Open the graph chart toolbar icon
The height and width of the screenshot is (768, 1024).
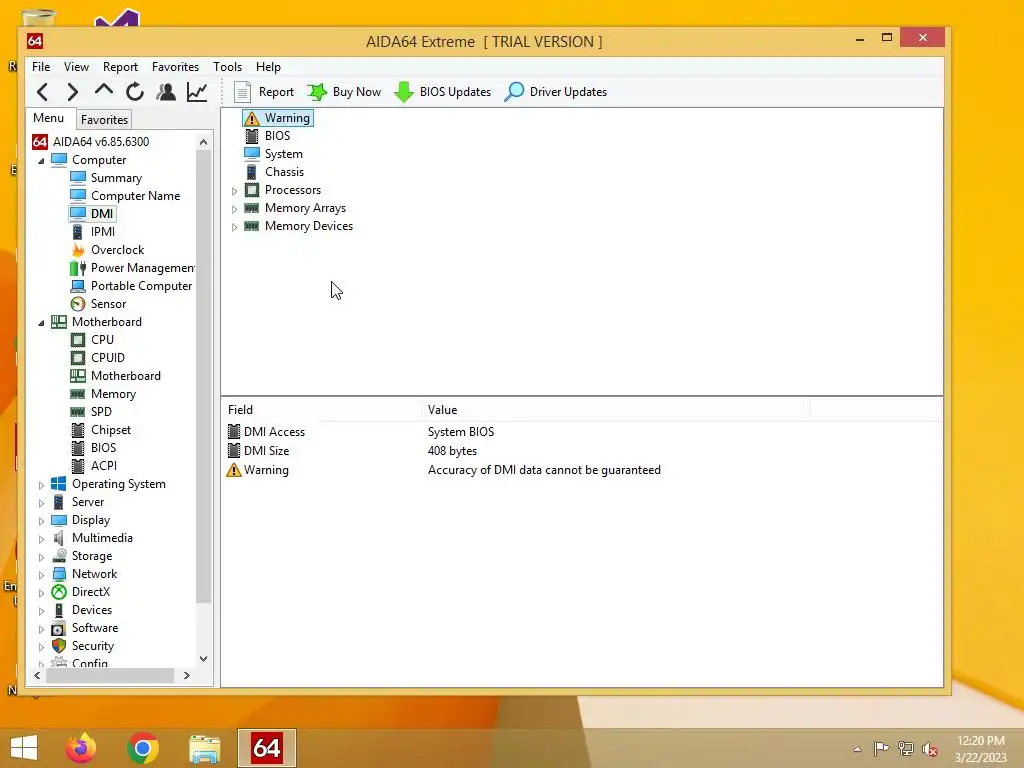tap(197, 92)
